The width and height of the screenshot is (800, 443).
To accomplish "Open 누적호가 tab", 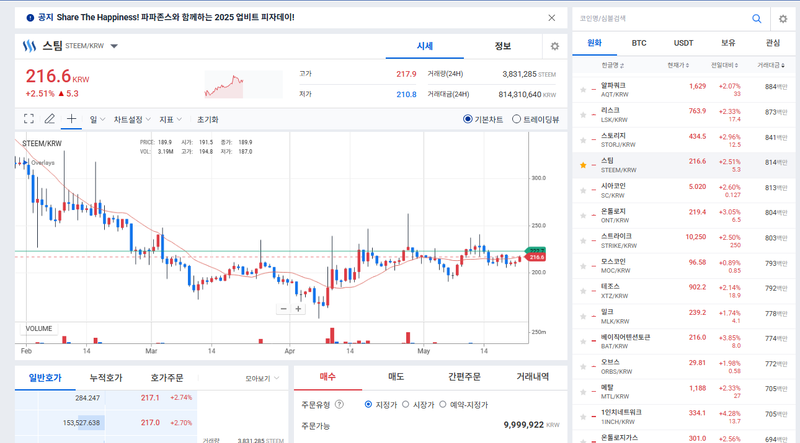I will (x=106, y=378).
